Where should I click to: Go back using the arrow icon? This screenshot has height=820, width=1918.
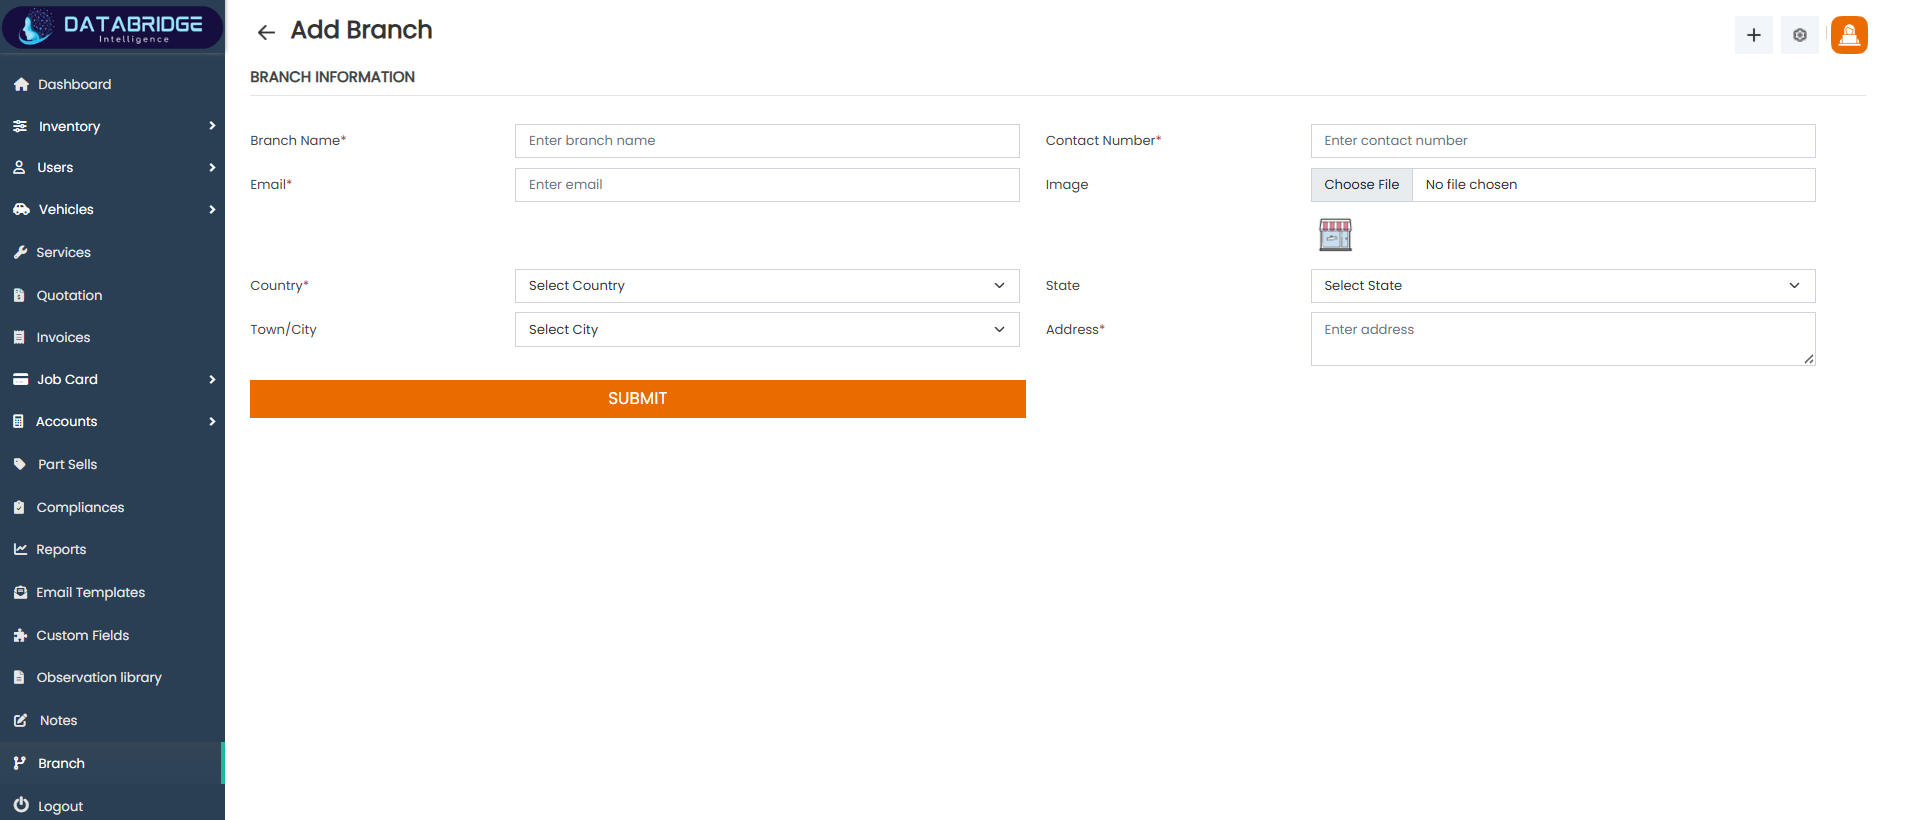tap(266, 32)
